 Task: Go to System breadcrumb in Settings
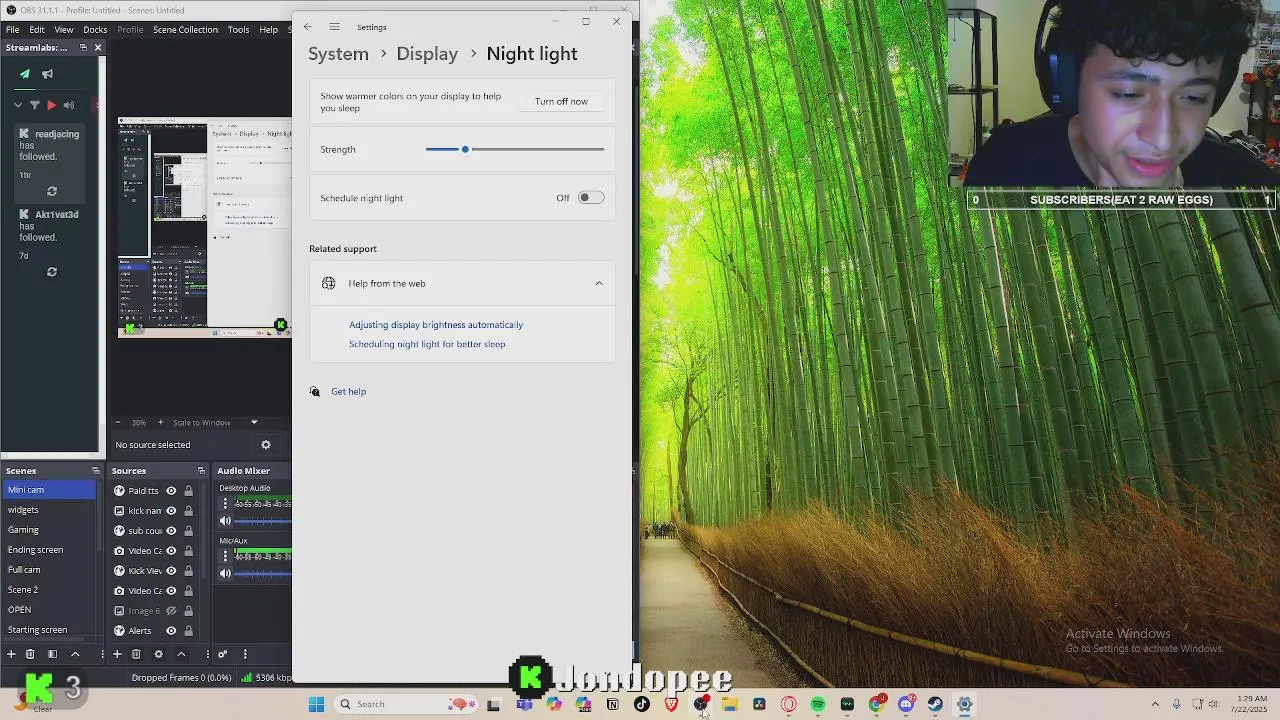(338, 54)
